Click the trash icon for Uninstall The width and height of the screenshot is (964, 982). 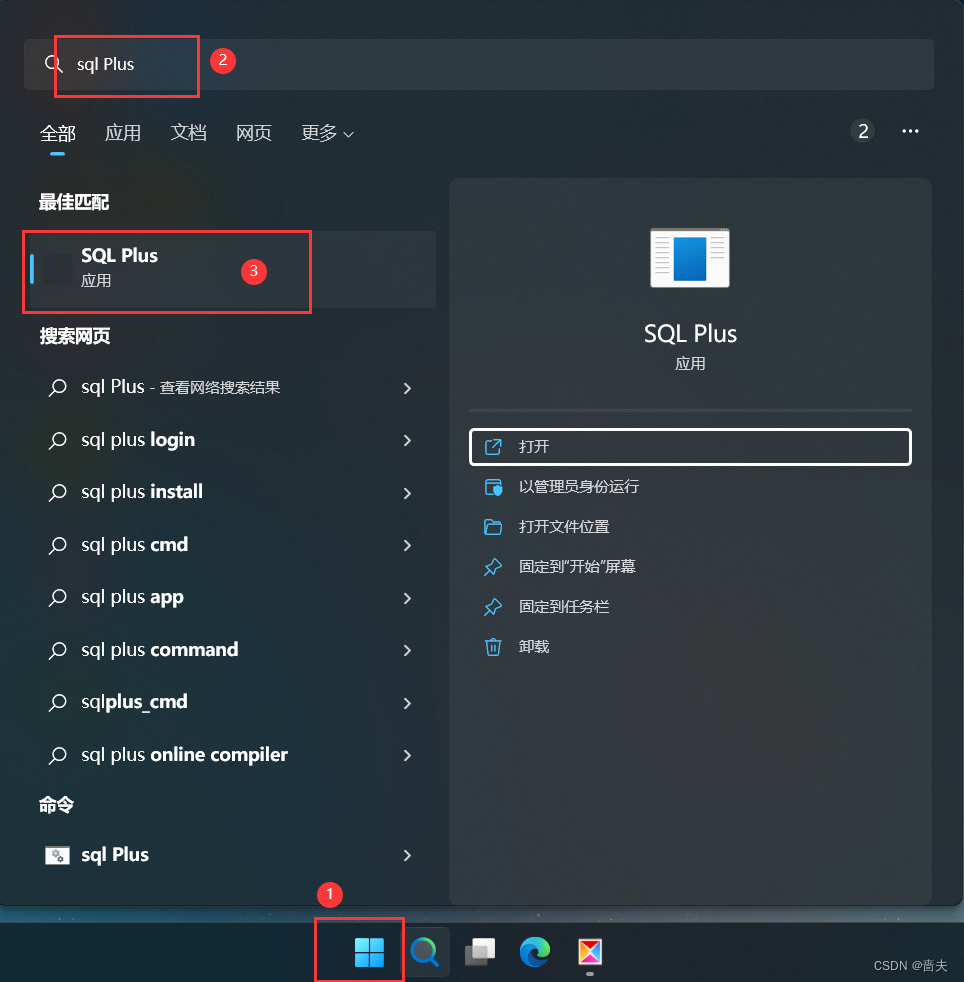pyautogui.click(x=493, y=646)
